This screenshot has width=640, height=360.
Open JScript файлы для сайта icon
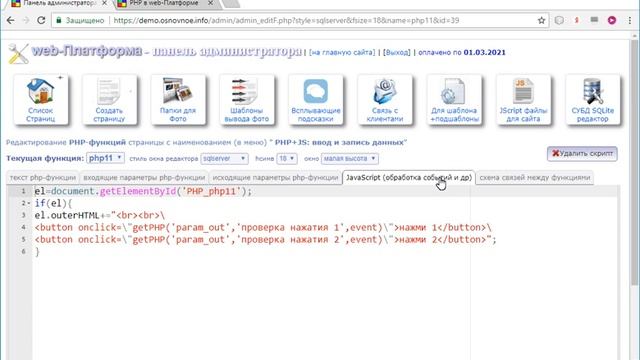pyautogui.click(x=523, y=99)
